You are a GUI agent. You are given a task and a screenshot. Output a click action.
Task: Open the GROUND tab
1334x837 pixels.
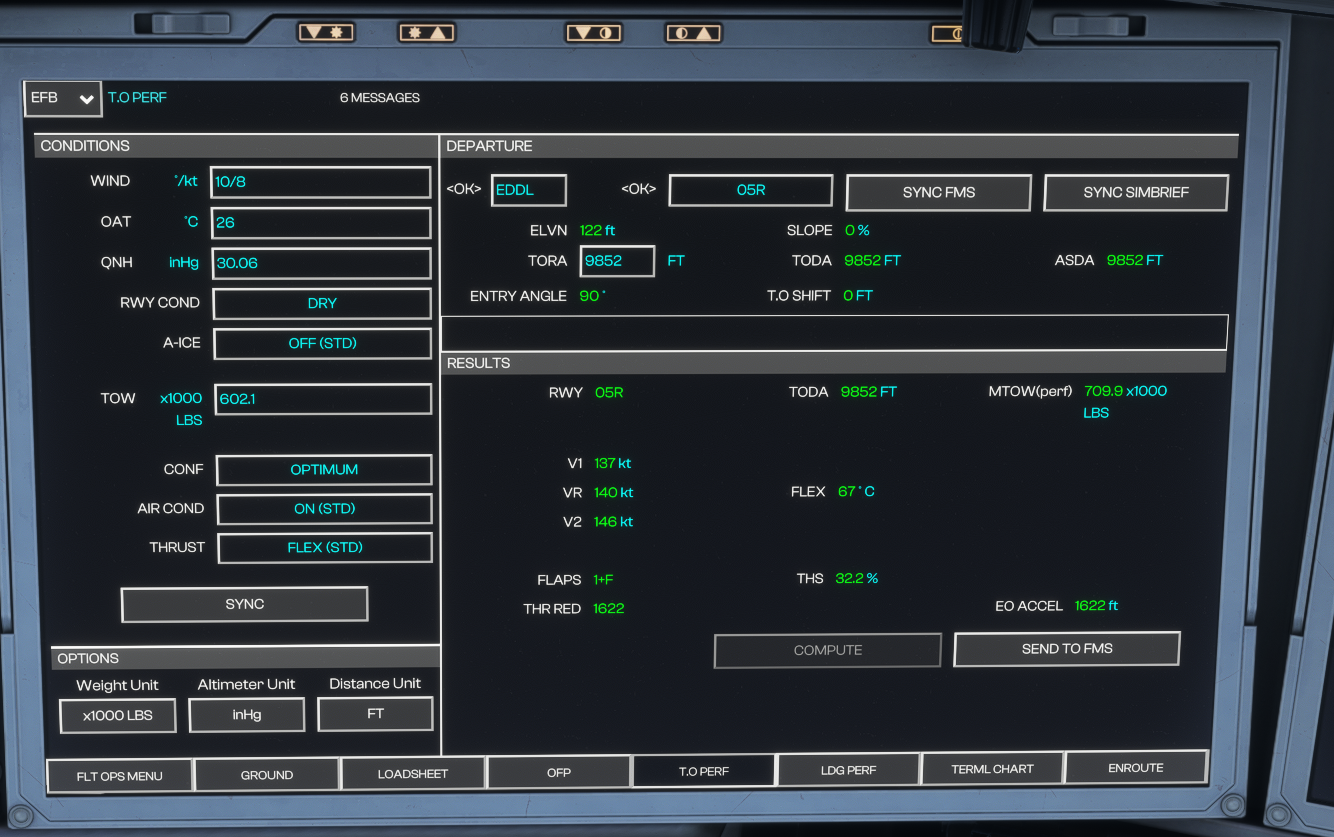click(x=266, y=774)
